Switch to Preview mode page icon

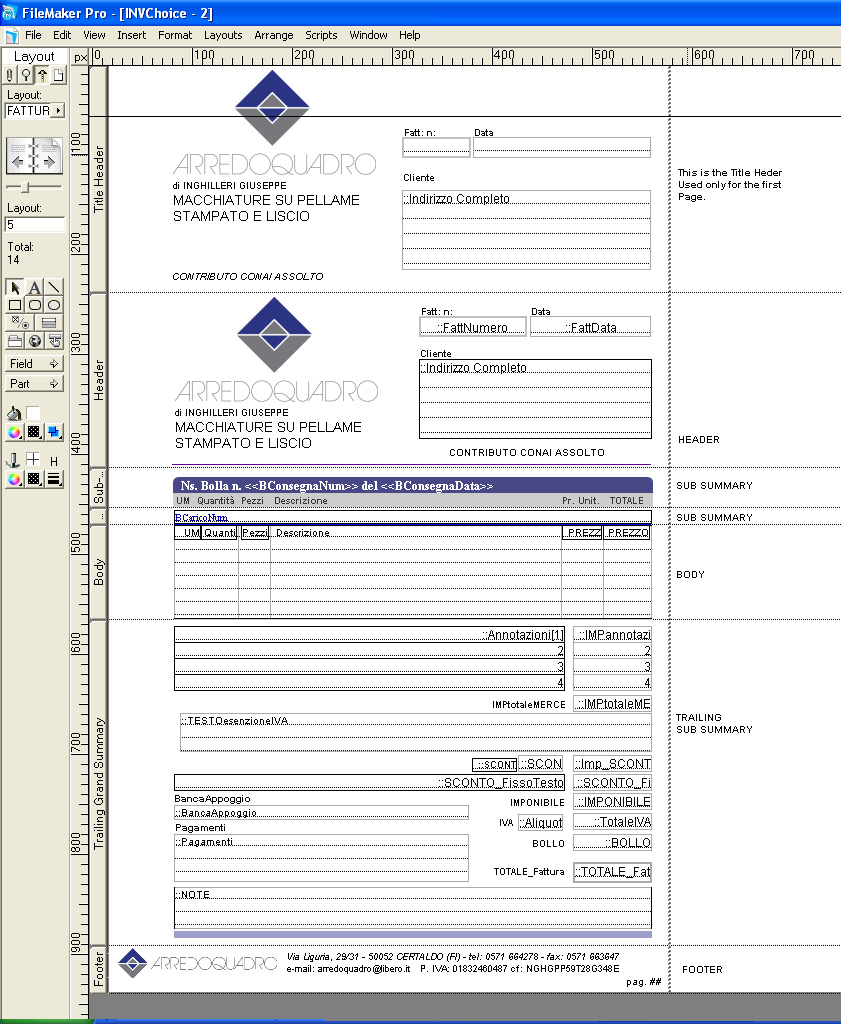click(58, 75)
